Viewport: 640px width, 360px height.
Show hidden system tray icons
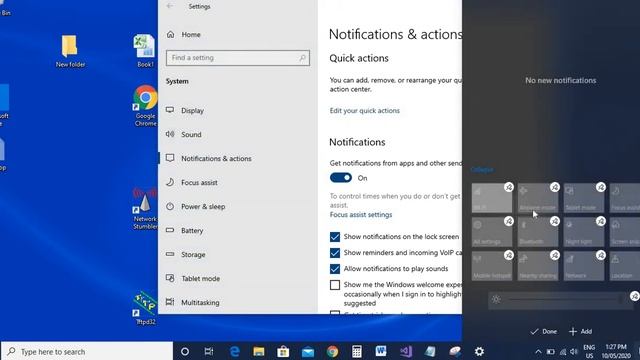point(538,351)
